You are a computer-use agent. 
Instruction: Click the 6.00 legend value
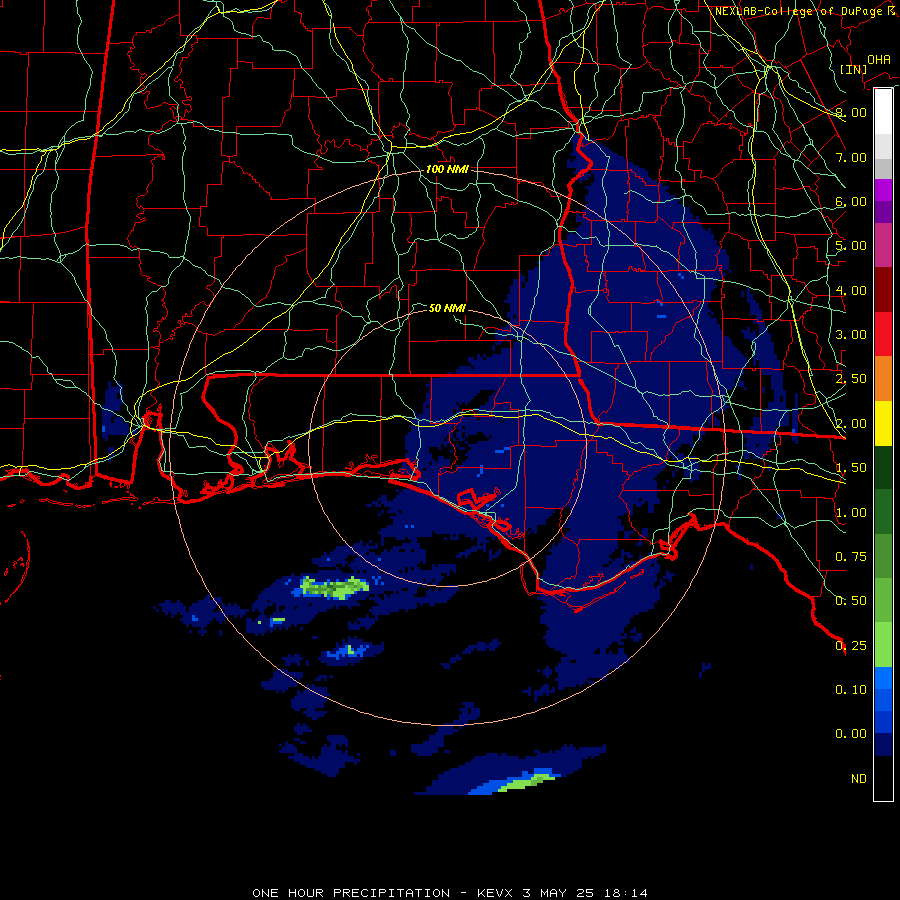[x=851, y=201]
